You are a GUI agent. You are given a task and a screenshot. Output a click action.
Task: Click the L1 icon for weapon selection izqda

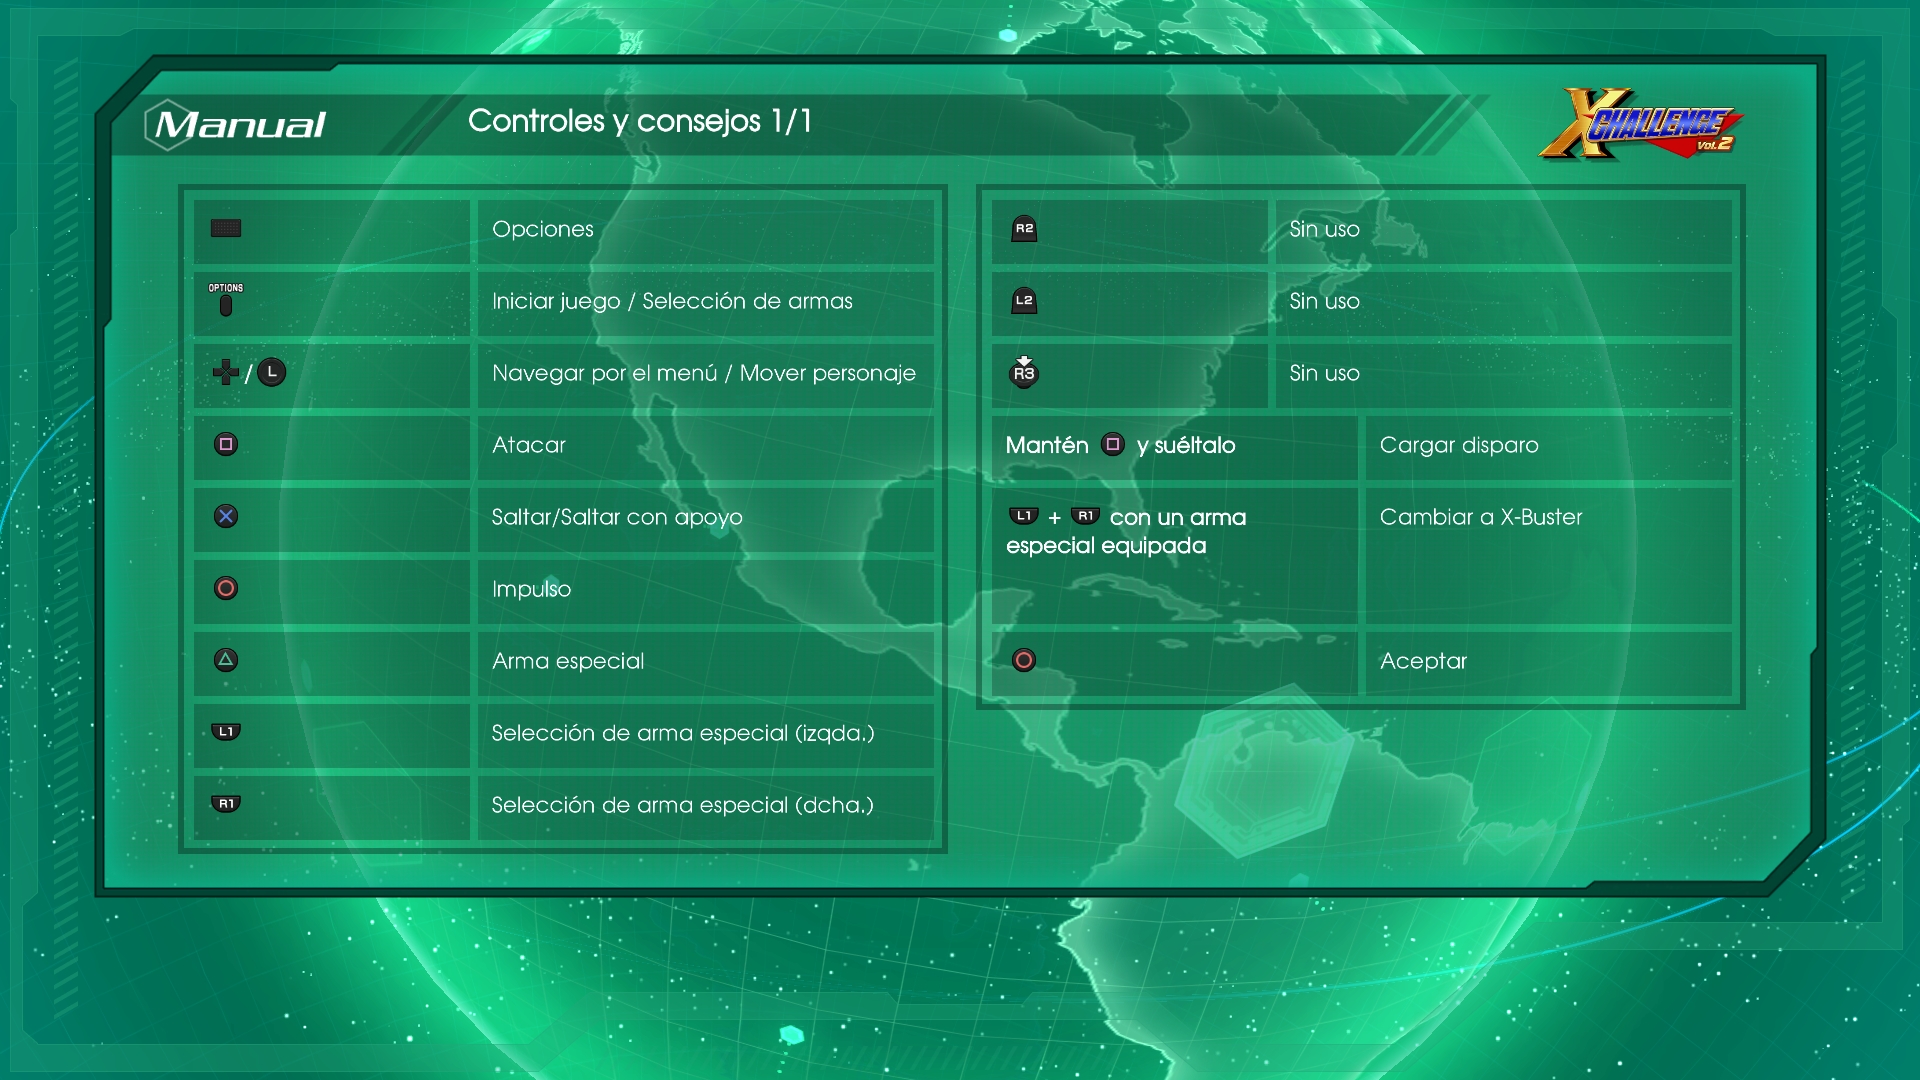[226, 732]
